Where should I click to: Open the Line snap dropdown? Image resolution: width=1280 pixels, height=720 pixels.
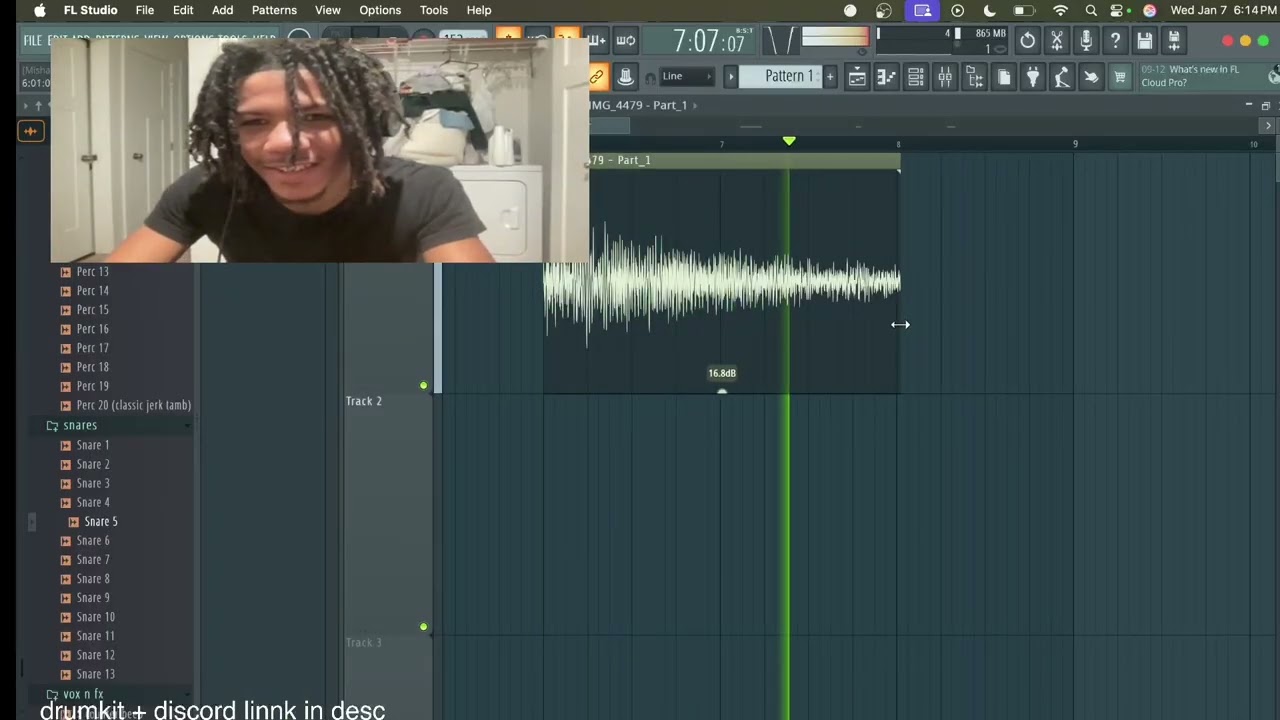686,77
